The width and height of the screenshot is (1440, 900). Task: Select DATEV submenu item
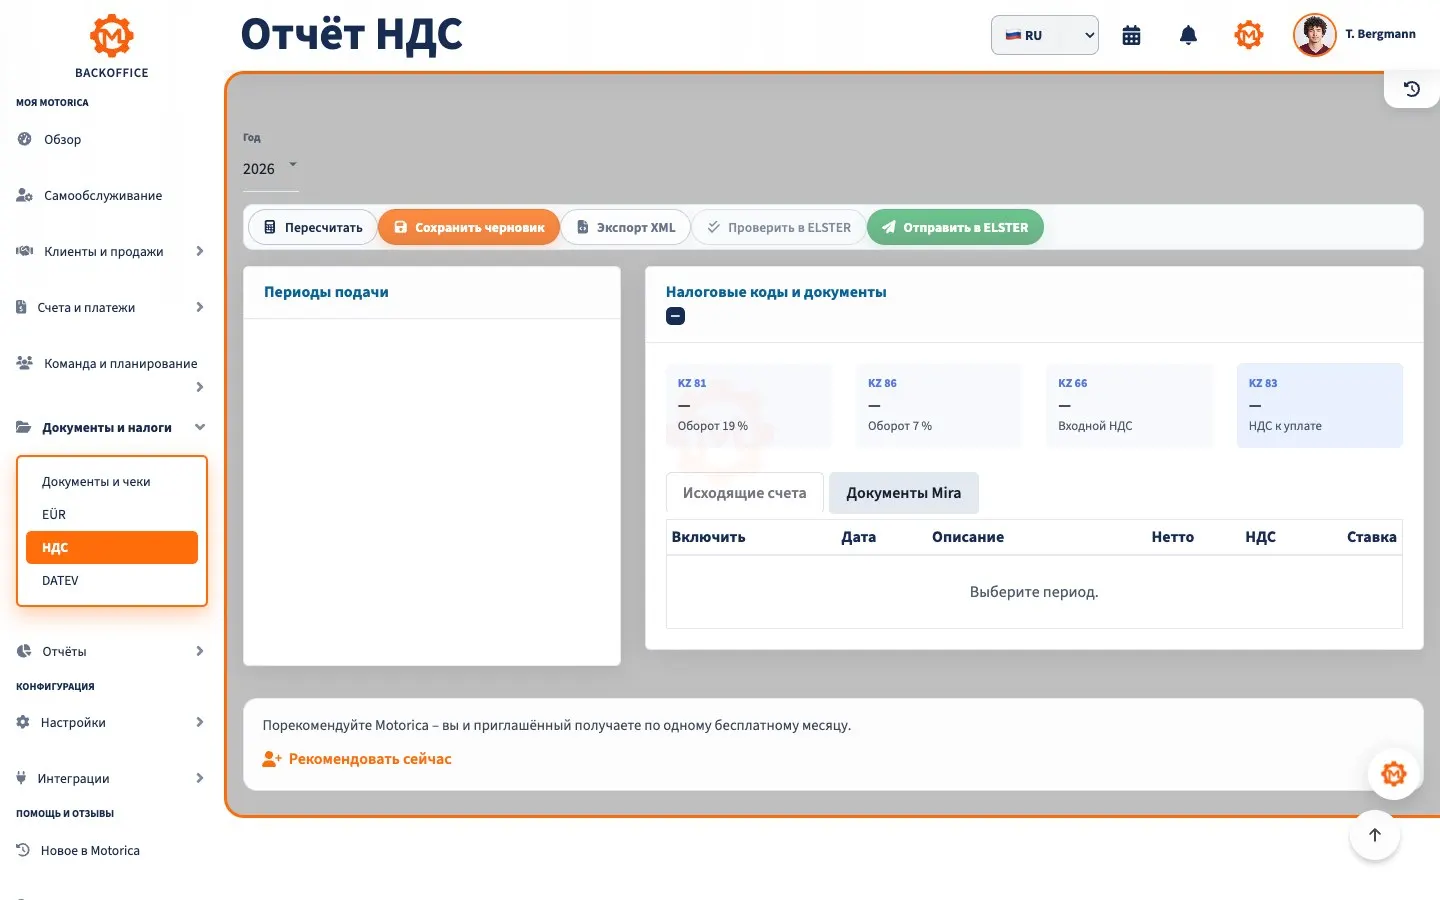click(x=112, y=580)
